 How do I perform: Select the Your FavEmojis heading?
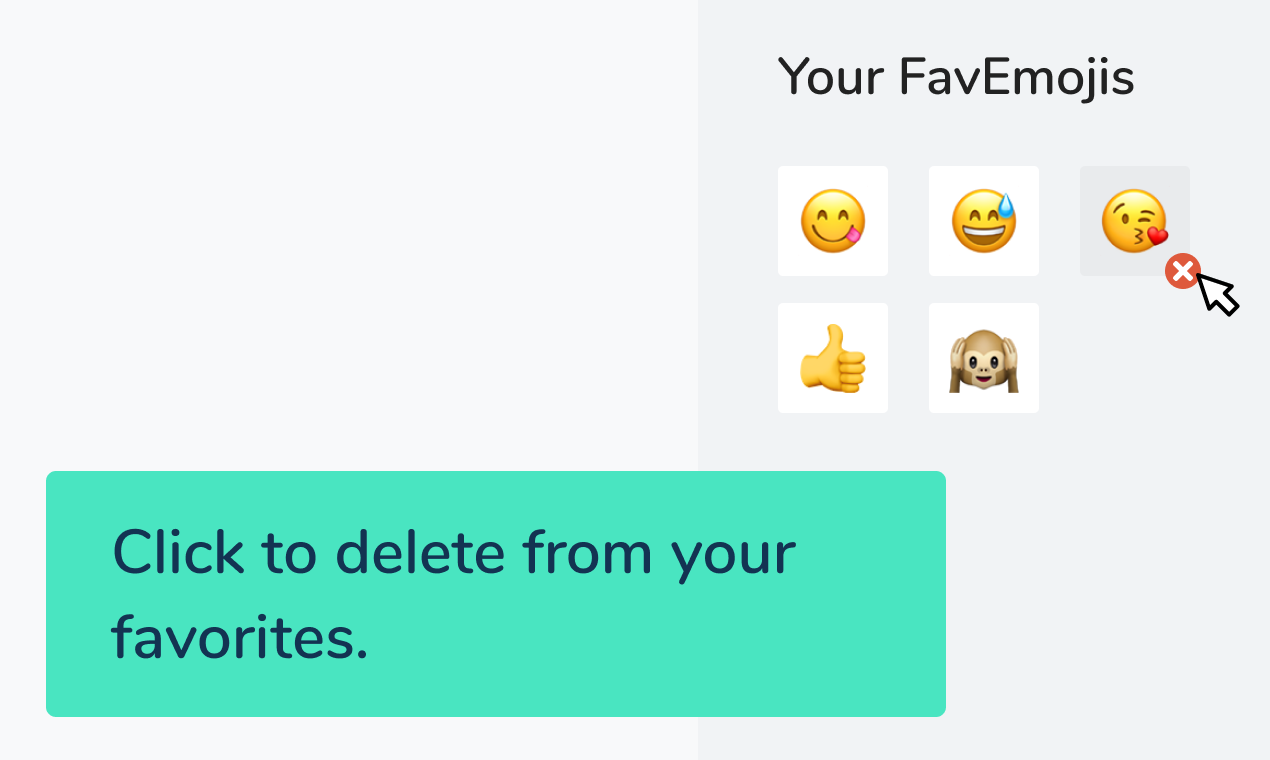(x=956, y=76)
